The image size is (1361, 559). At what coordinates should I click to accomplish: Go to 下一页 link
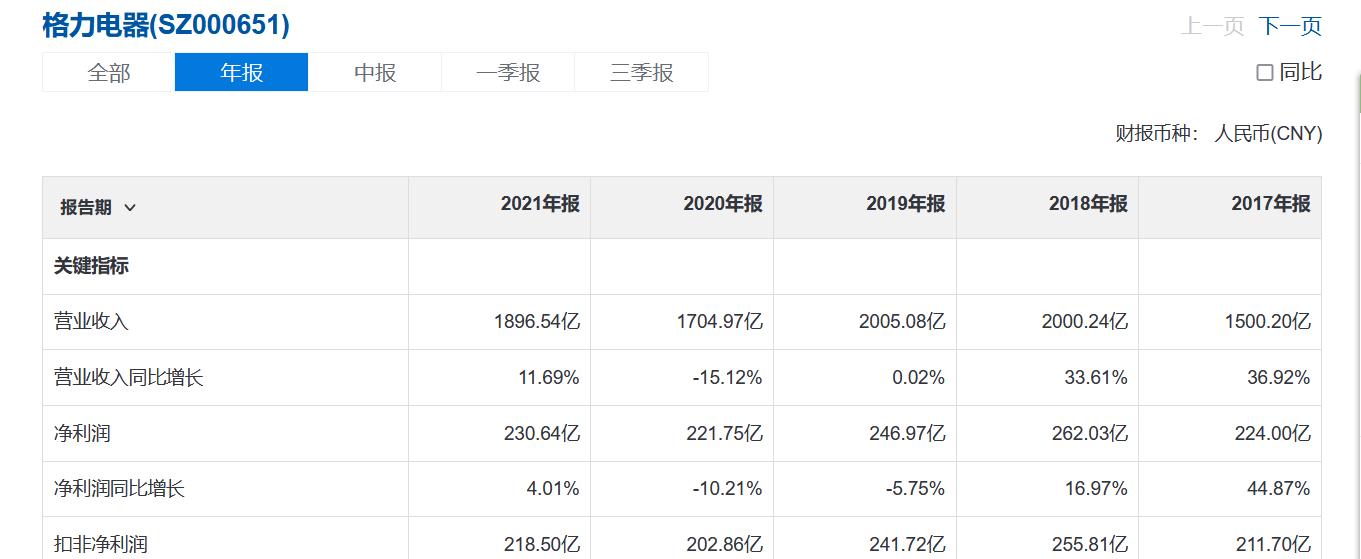tap(1290, 26)
